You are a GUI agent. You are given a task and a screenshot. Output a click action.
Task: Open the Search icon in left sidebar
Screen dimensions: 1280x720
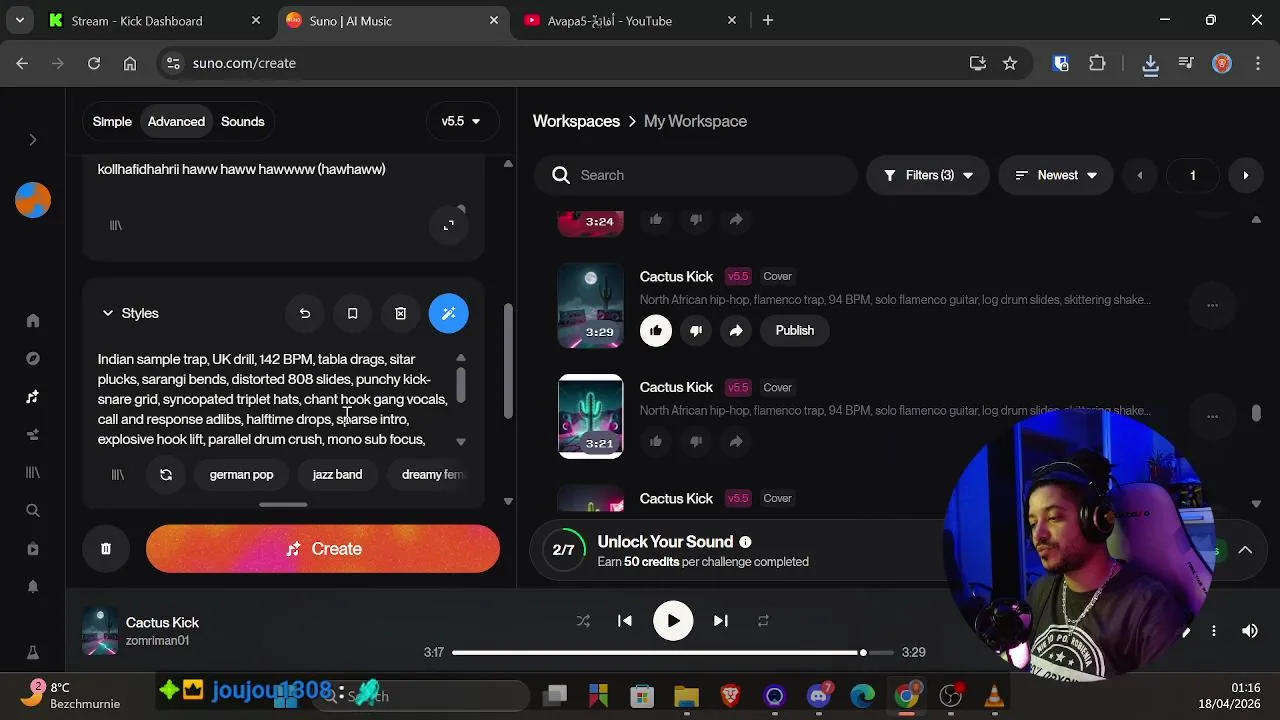click(x=32, y=510)
